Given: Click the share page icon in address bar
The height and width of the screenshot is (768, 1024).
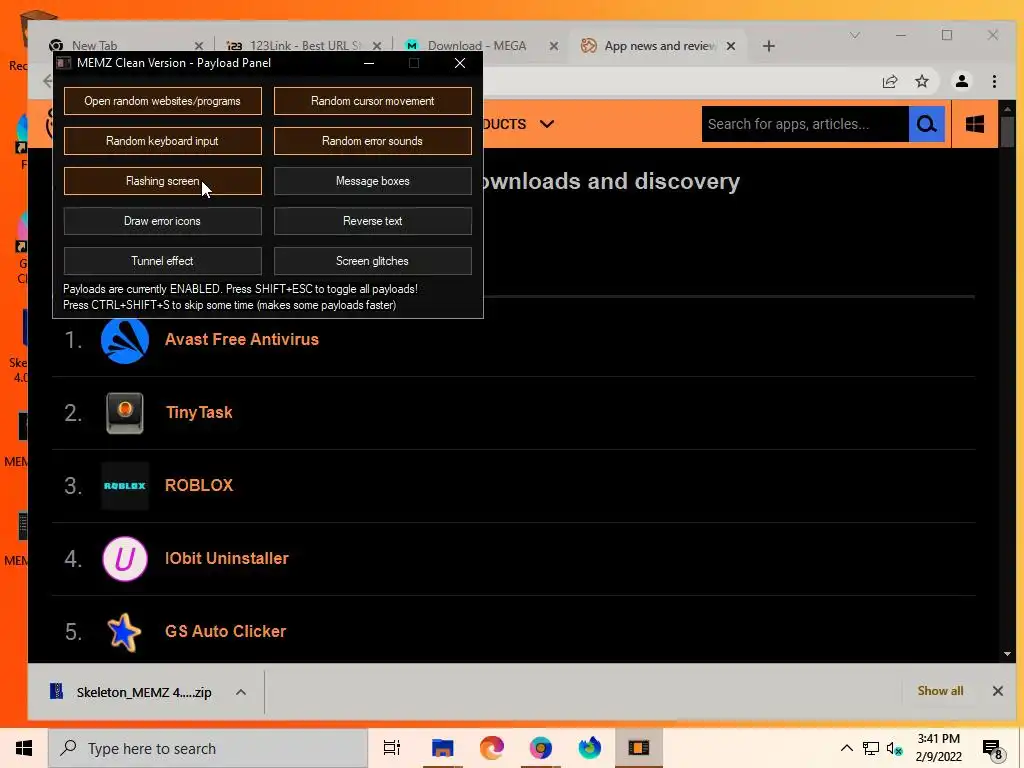Looking at the screenshot, I should point(889,82).
